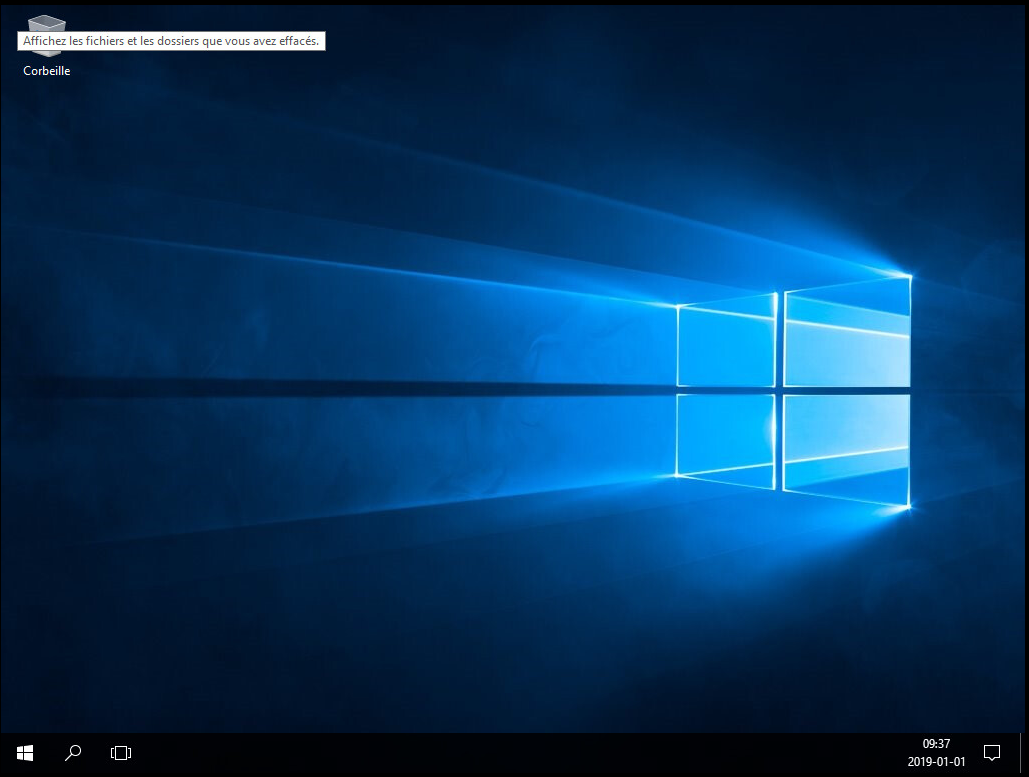1029x777 pixels.
Task: Click the upper-left pane of the wallpaper logo
Action: coord(726,343)
